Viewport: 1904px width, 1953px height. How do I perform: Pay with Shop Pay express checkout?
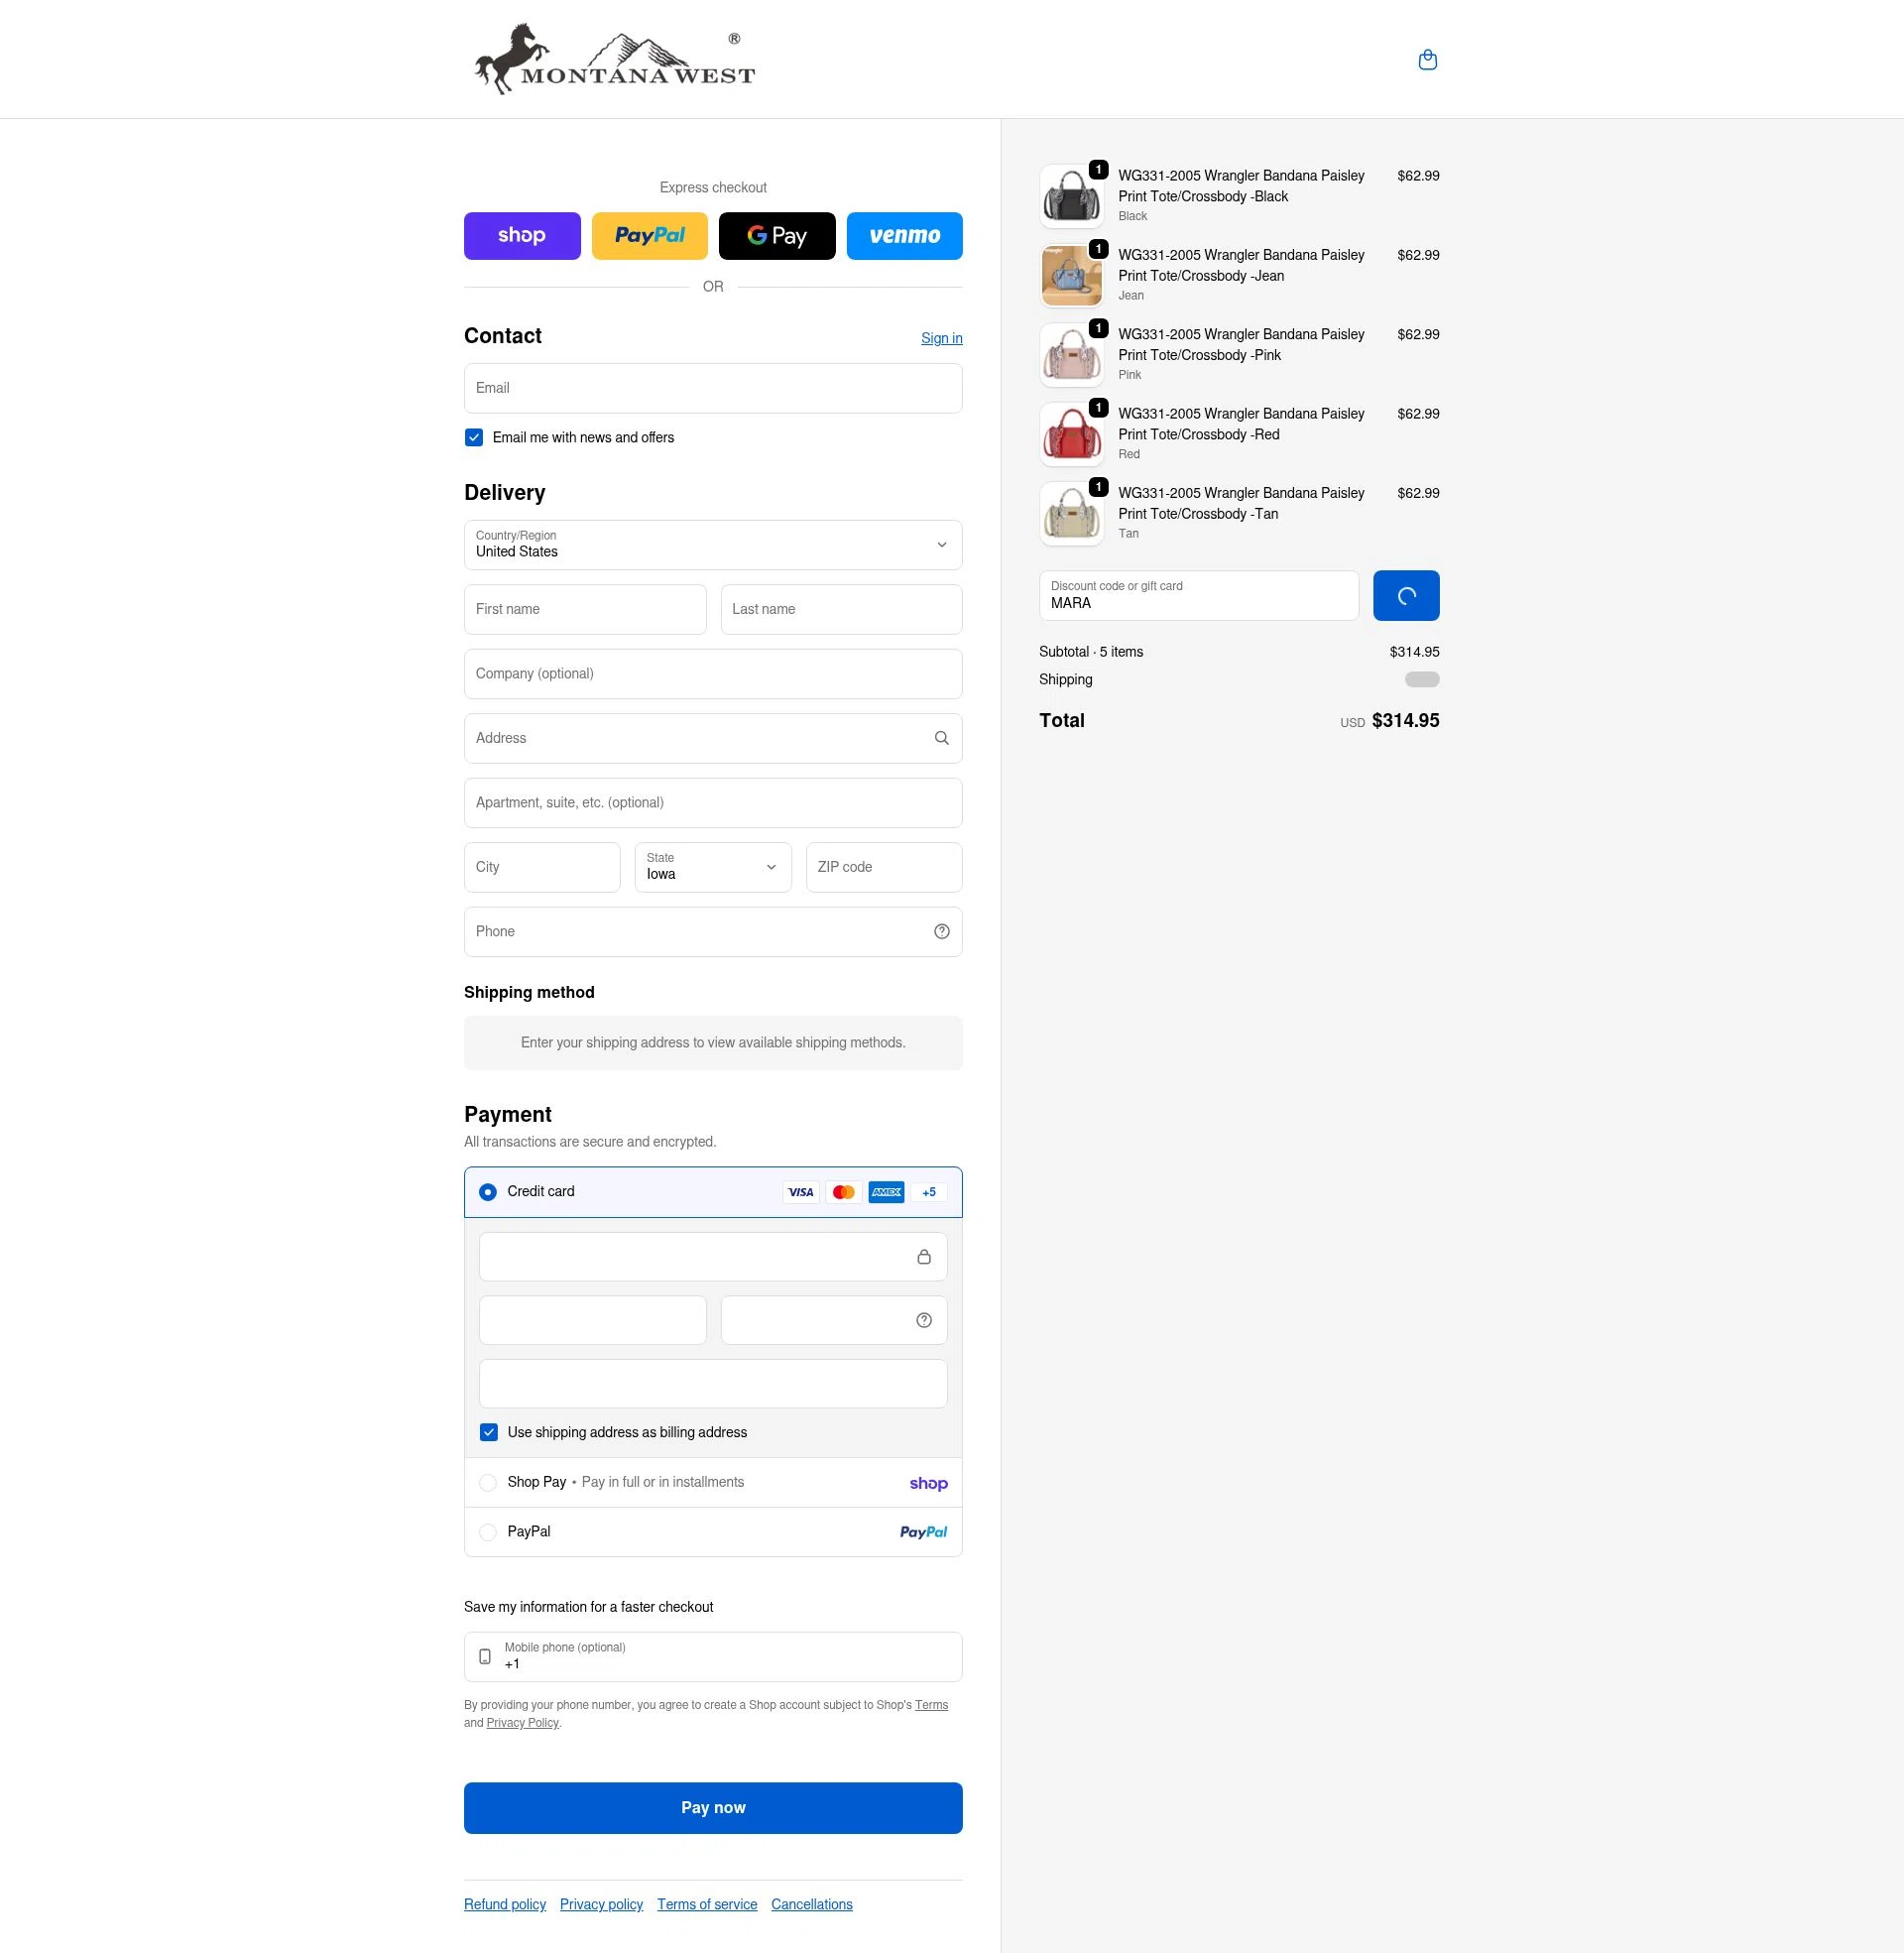[x=521, y=236]
